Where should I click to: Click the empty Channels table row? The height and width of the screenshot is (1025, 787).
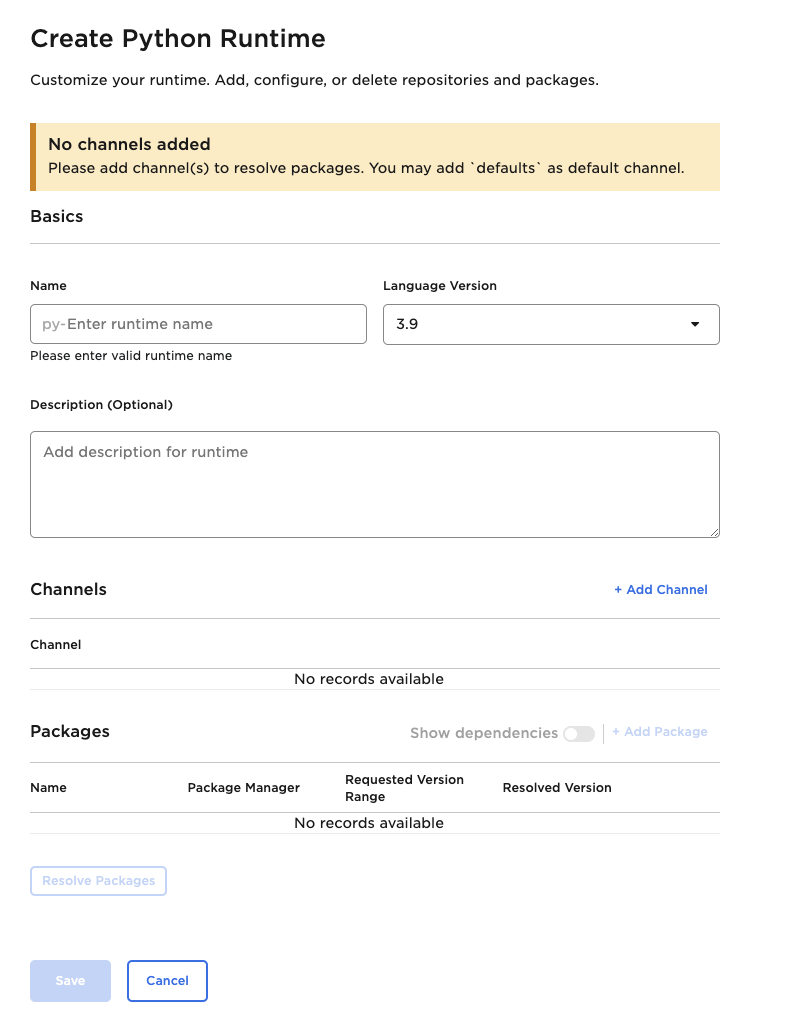click(369, 679)
